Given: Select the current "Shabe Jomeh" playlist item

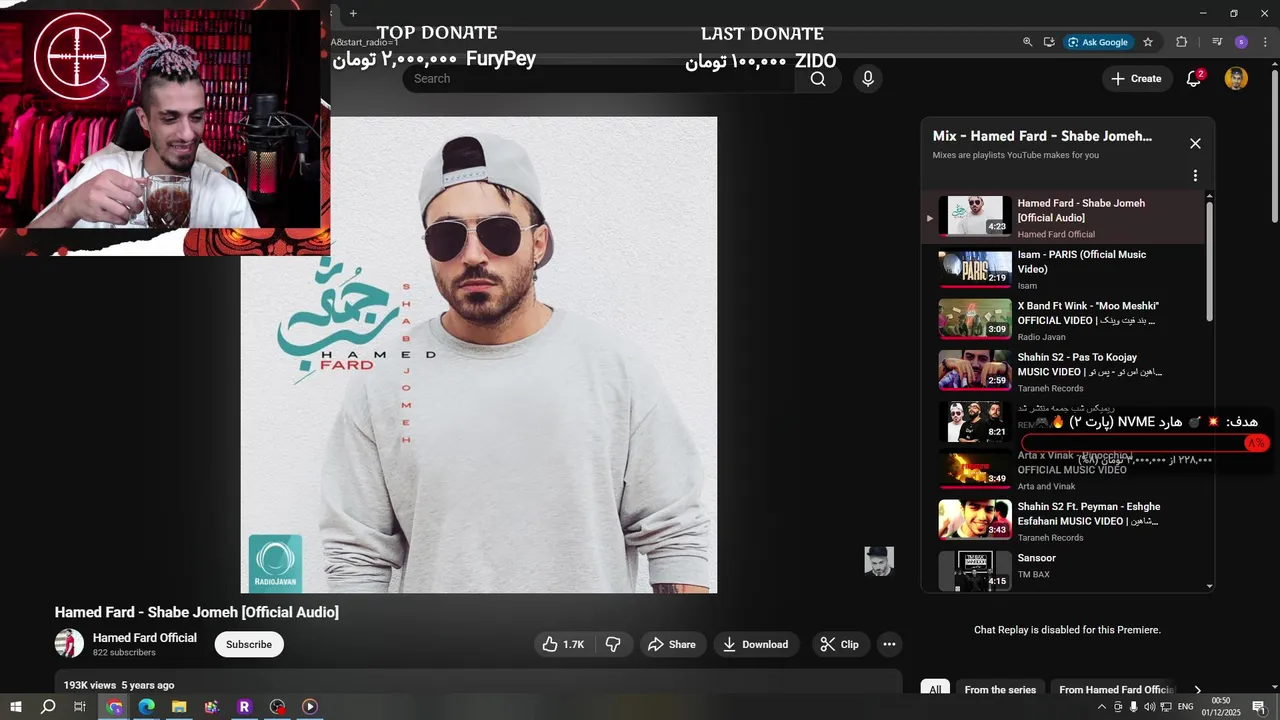Looking at the screenshot, I should click(1063, 217).
